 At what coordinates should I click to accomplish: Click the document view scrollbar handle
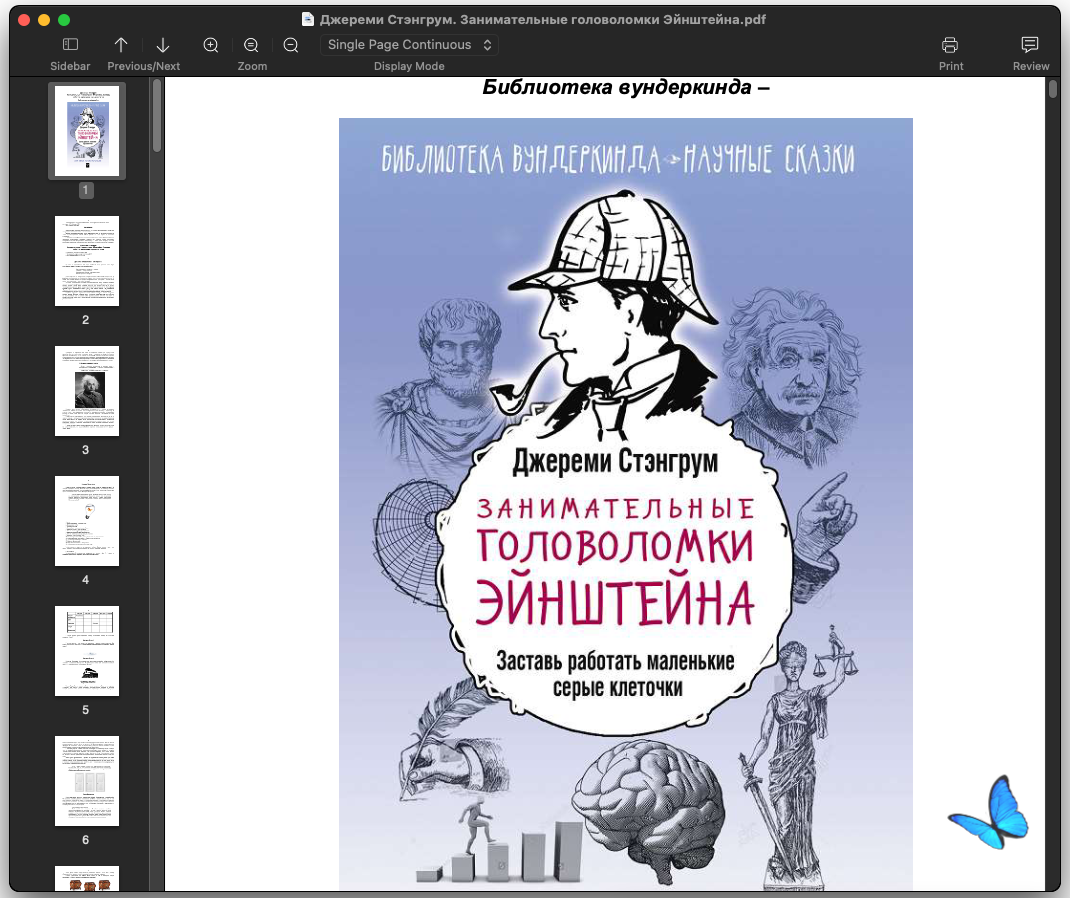point(1052,89)
